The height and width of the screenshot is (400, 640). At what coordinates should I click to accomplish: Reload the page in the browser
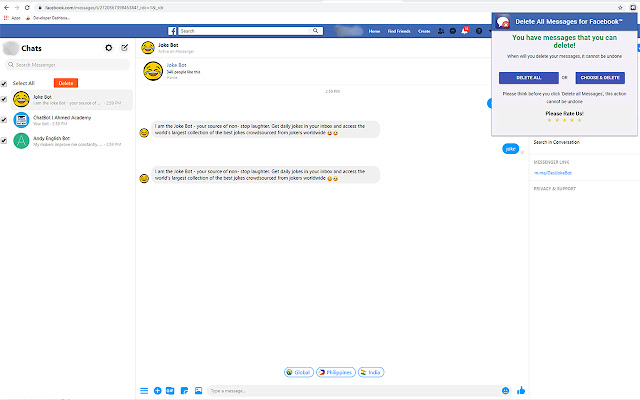(27, 7)
